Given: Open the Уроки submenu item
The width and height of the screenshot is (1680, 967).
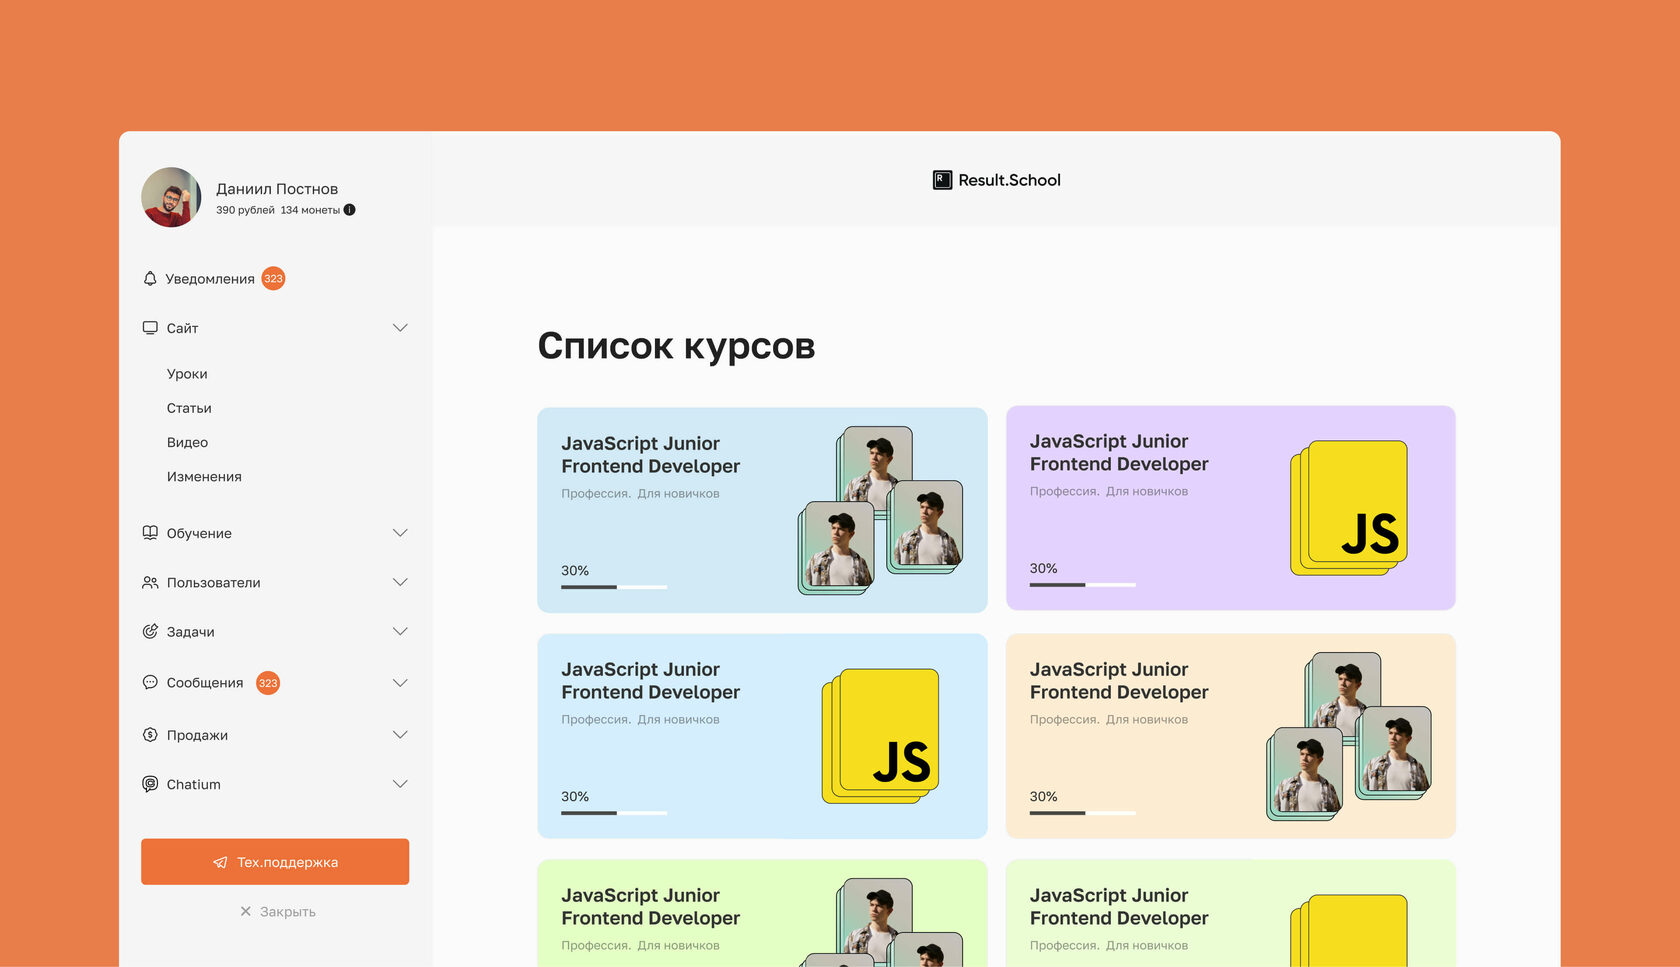Looking at the screenshot, I should coord(187,374).
